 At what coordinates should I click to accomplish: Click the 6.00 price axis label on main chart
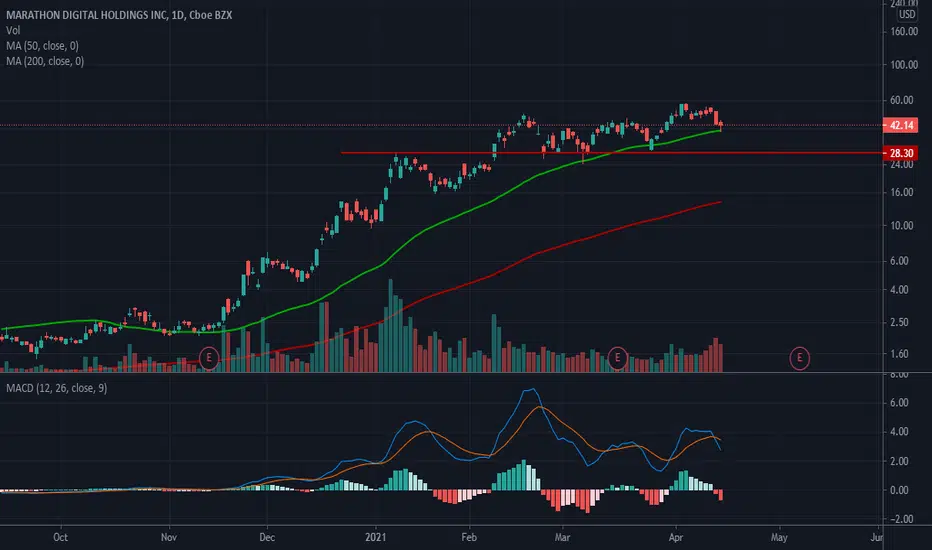899,261
